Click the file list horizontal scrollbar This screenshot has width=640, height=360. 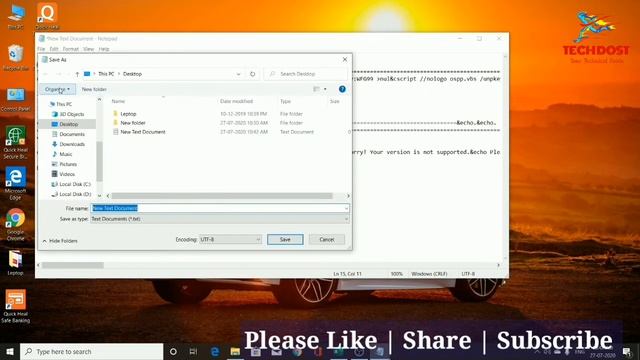pyautogui.click(x=222, y=196)
